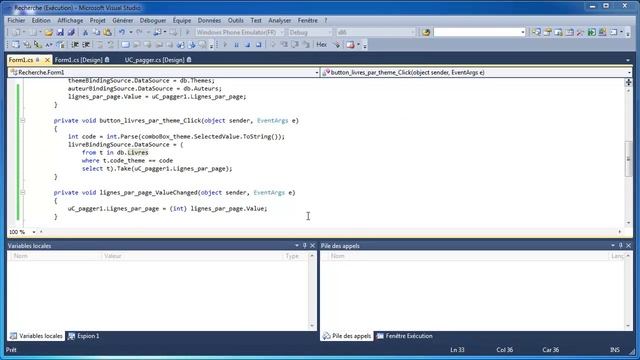Click the navigate backward icon
640x360 pixels.
point(157,32)
